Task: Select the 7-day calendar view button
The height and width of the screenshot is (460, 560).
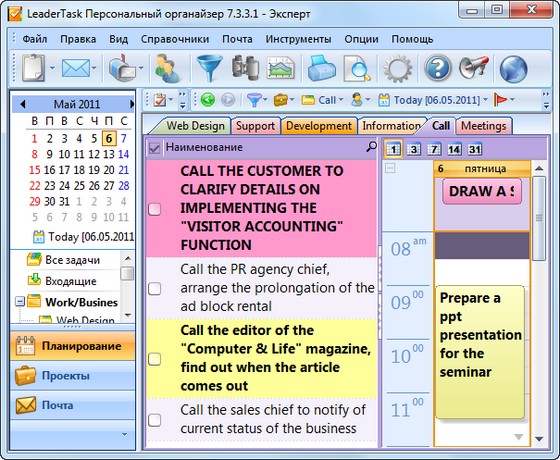Action: (434, 149)
